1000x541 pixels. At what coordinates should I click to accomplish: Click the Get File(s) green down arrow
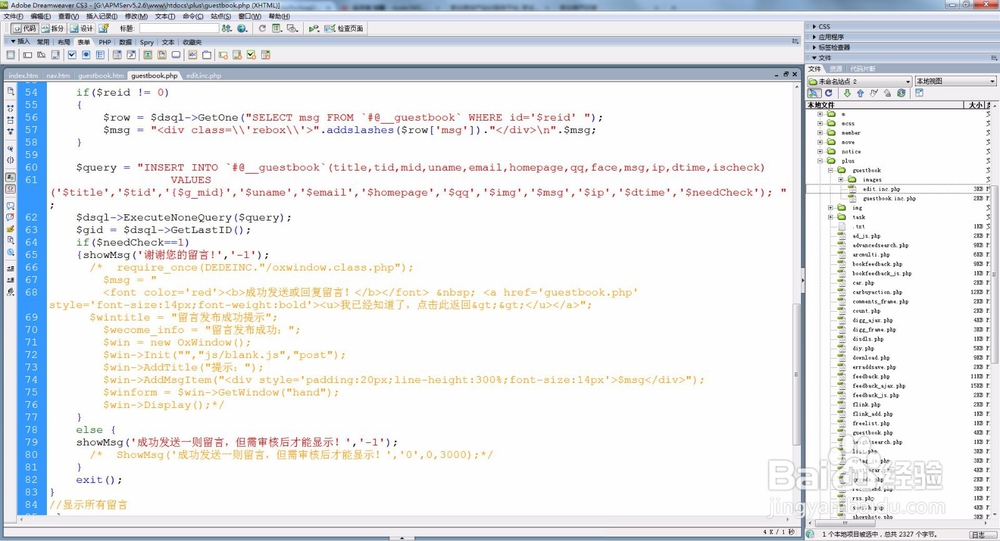[x=847, y=93]
